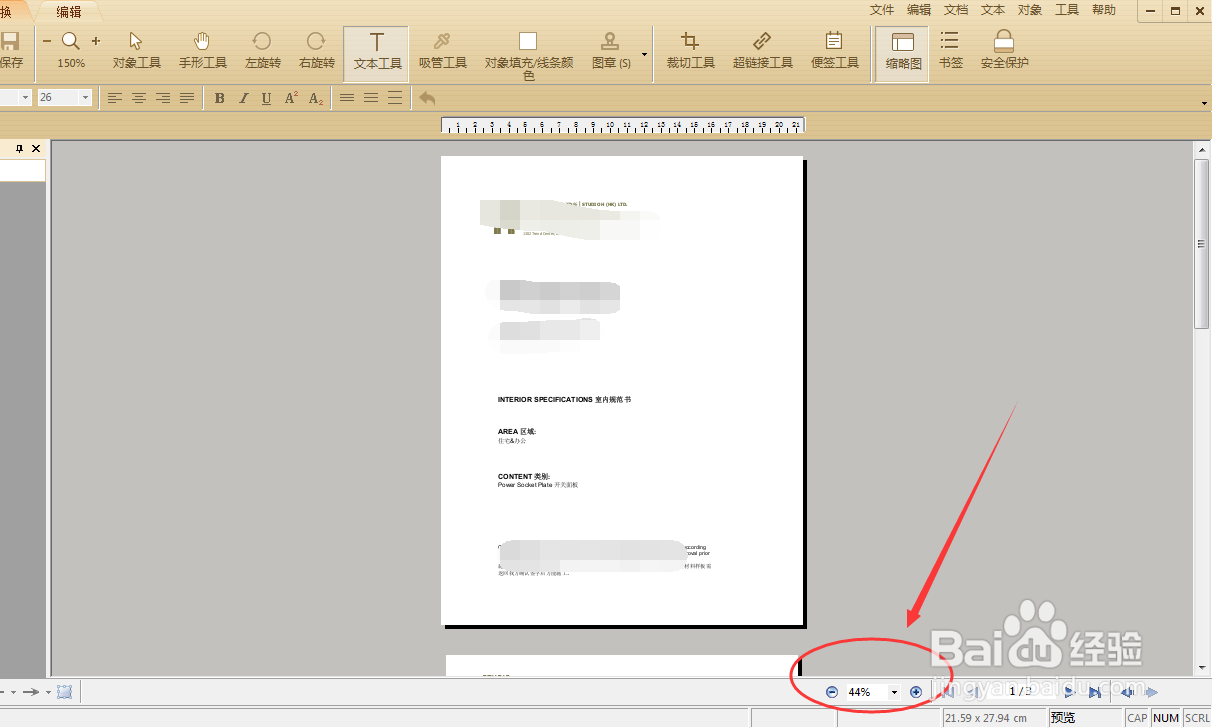Zoom out with the toolbar minus button
The width and height of the screenshot is (1212, 728).
[46, 41]
